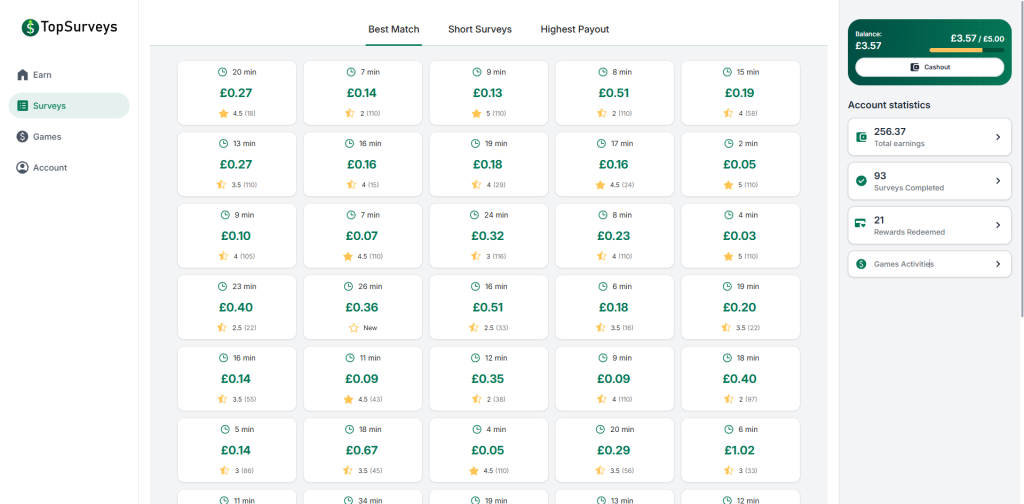The image size is (1024, 504).
Task: Click the £0.09 price on 9 min survey
Action: pos(614,379)
